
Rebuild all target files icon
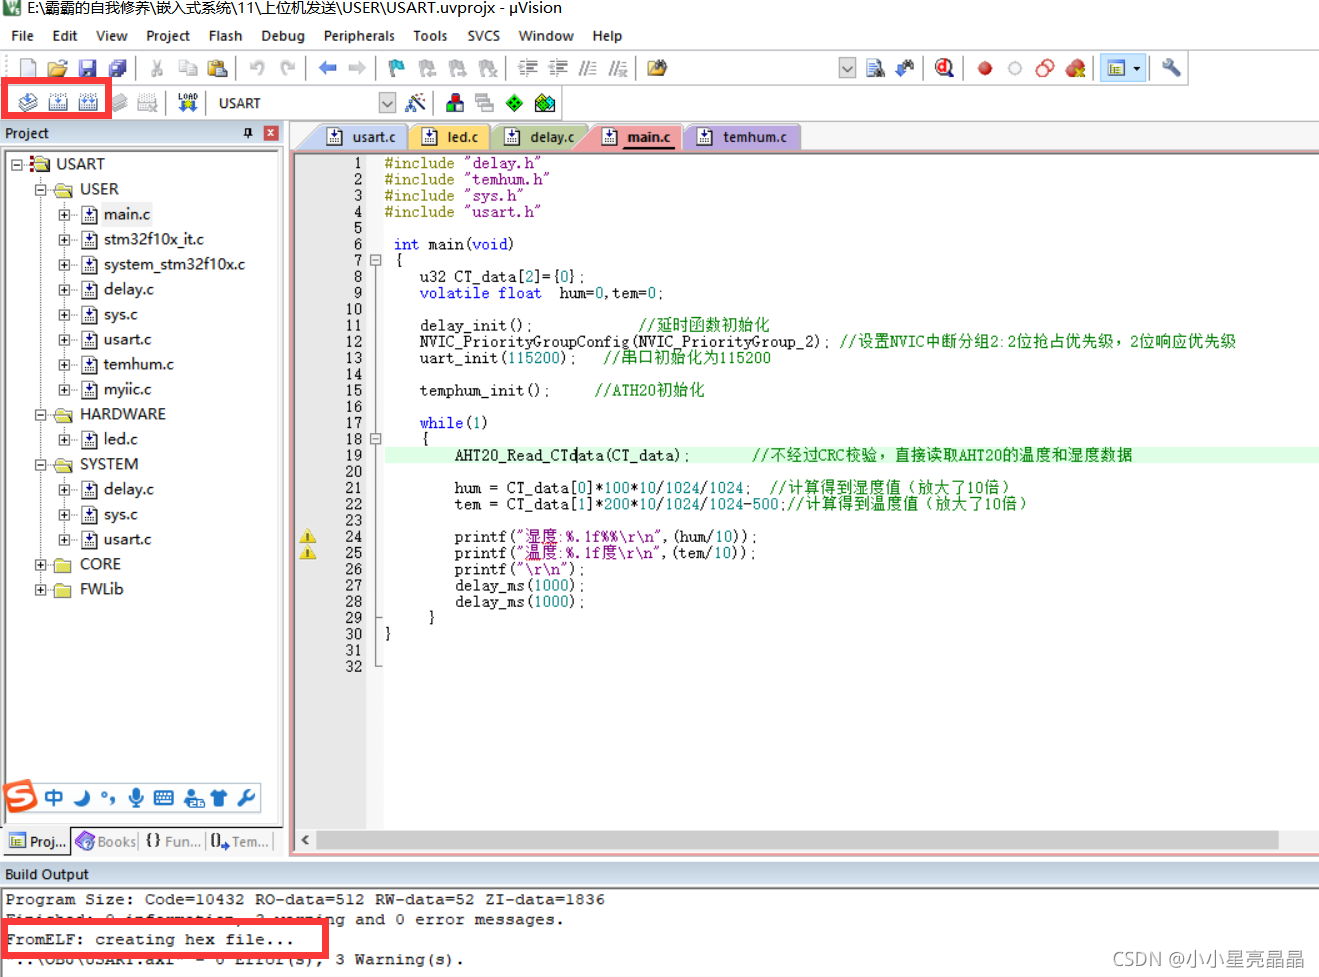[88, 102]
